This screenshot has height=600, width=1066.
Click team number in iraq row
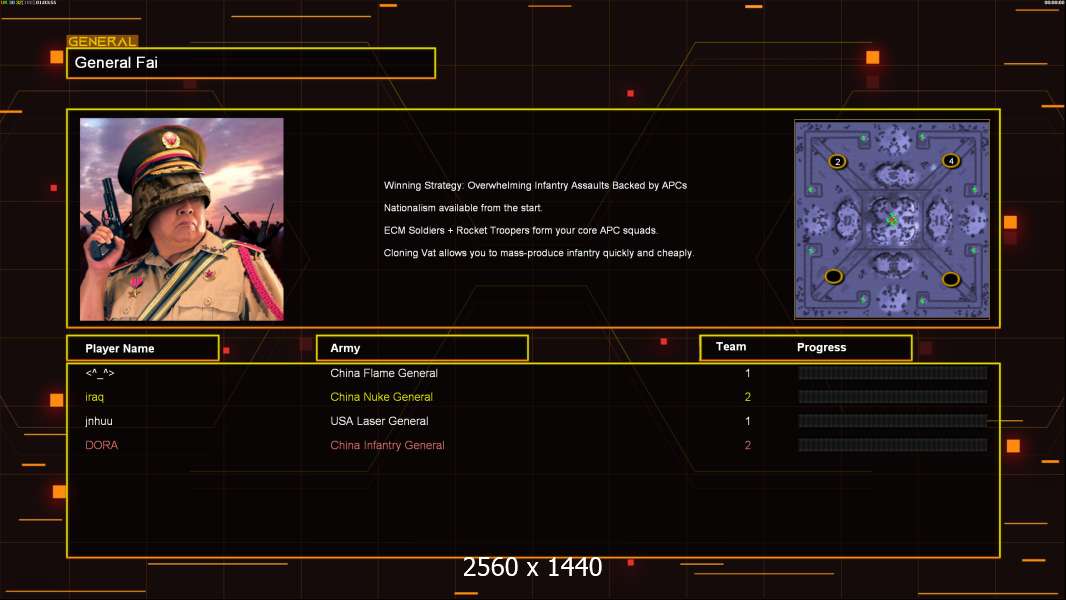(x=748, y=397)
